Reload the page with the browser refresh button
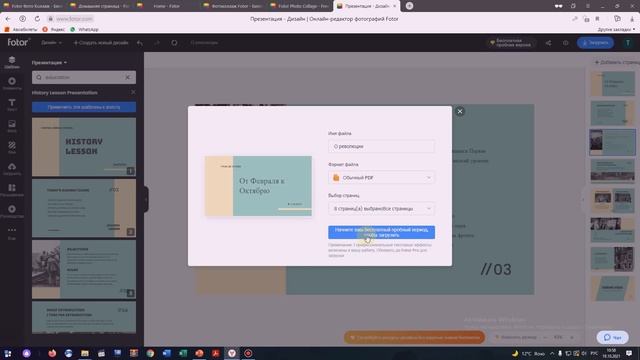 37,19
